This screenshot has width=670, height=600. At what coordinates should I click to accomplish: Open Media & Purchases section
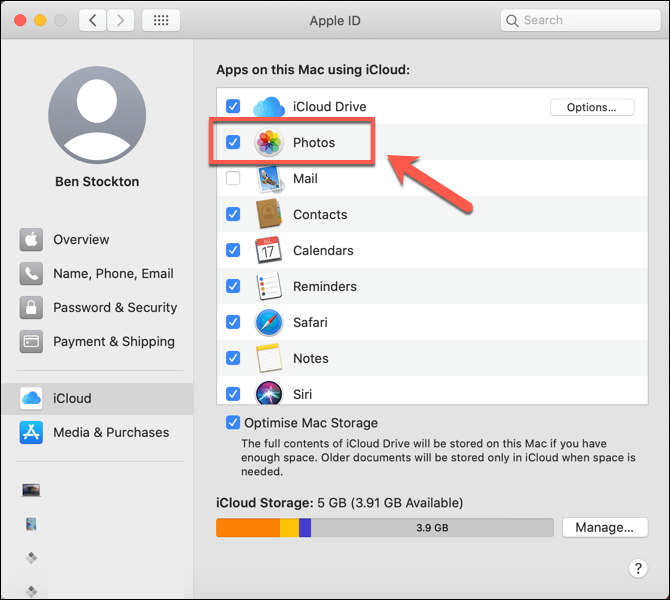coord(97,432)
